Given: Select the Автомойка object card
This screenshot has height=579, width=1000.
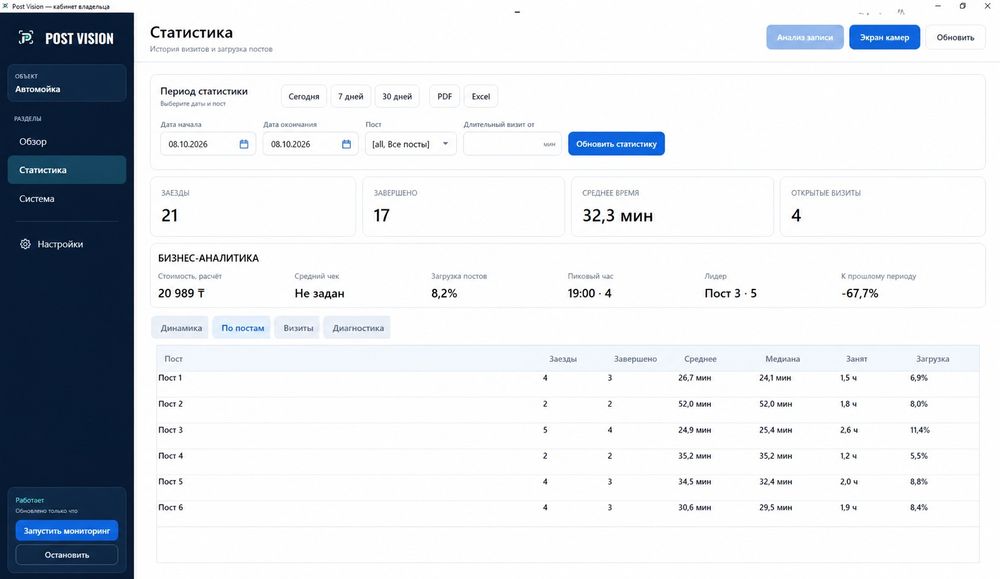Looking at the screenshot, I should click(66, 83).
